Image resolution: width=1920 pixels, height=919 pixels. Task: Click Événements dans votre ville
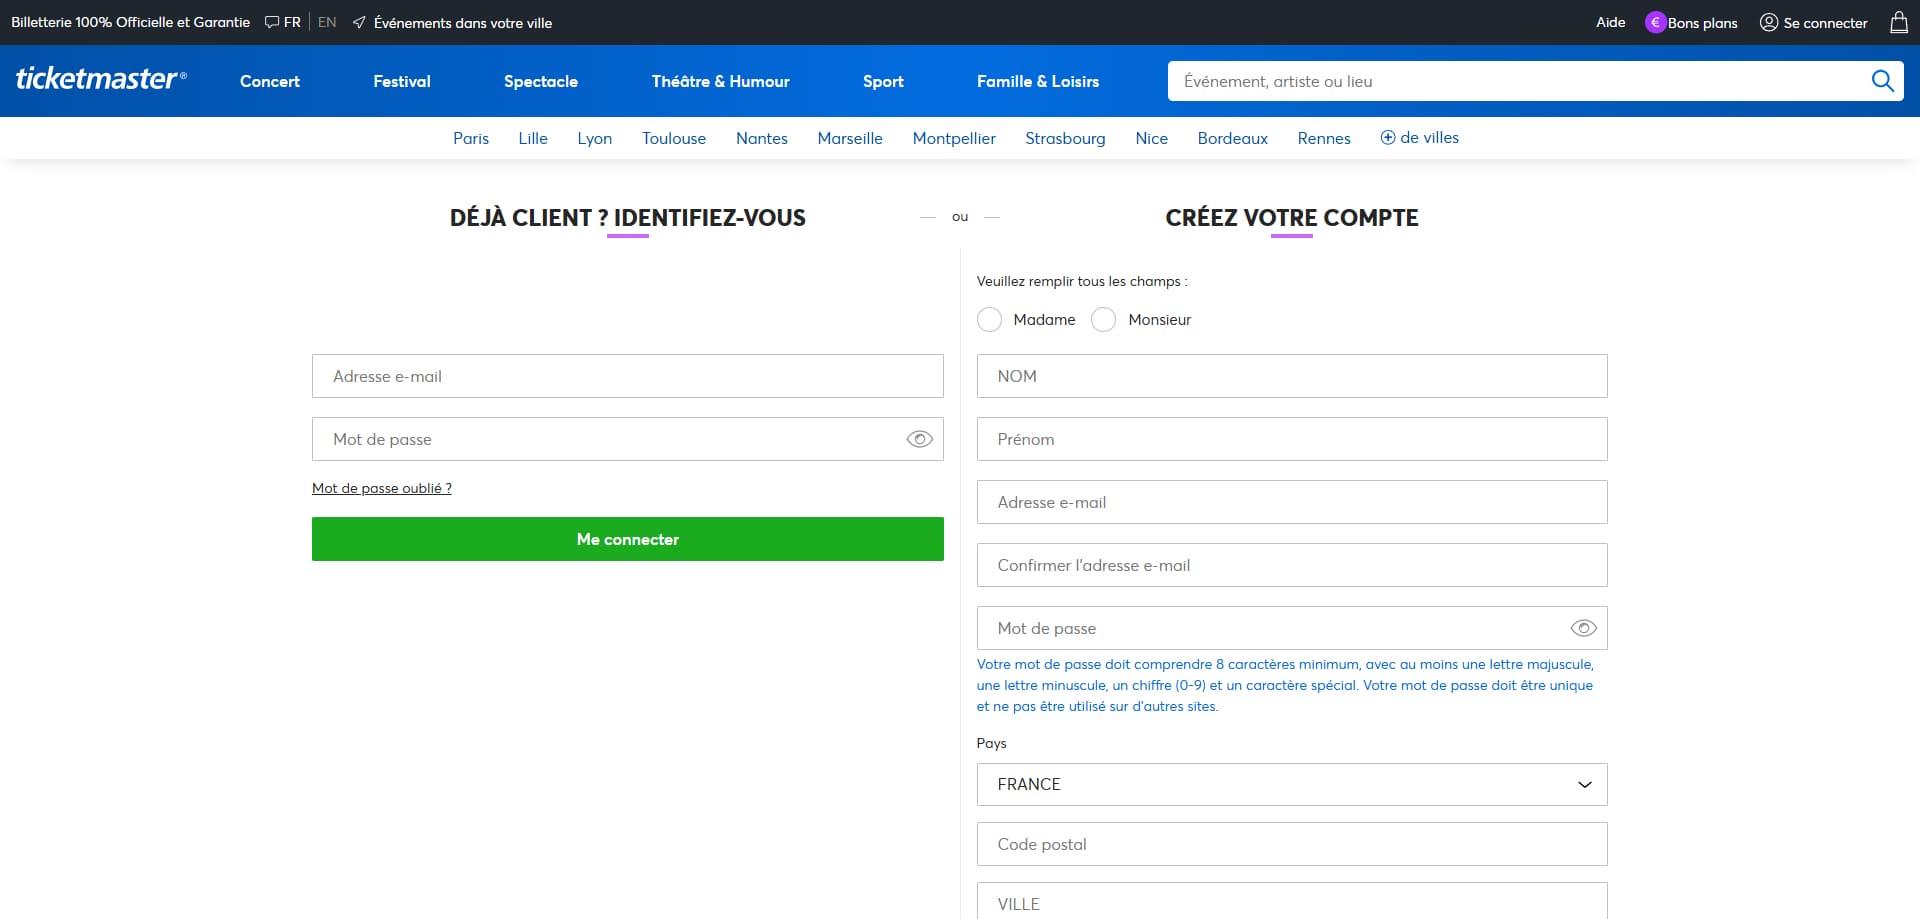click(x=463, y=22)
